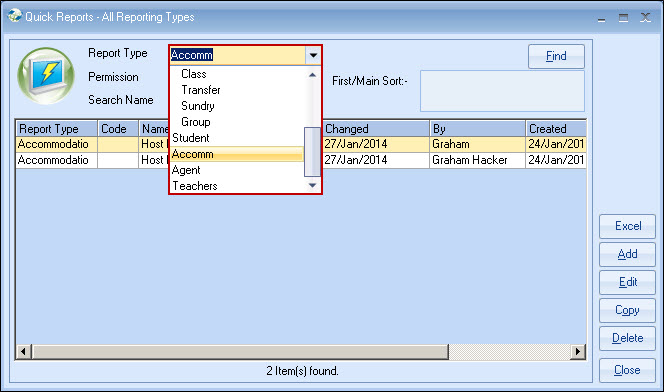Sort by the Report Type column header
The height and width of the screenshot is (392, 664).
57,129
